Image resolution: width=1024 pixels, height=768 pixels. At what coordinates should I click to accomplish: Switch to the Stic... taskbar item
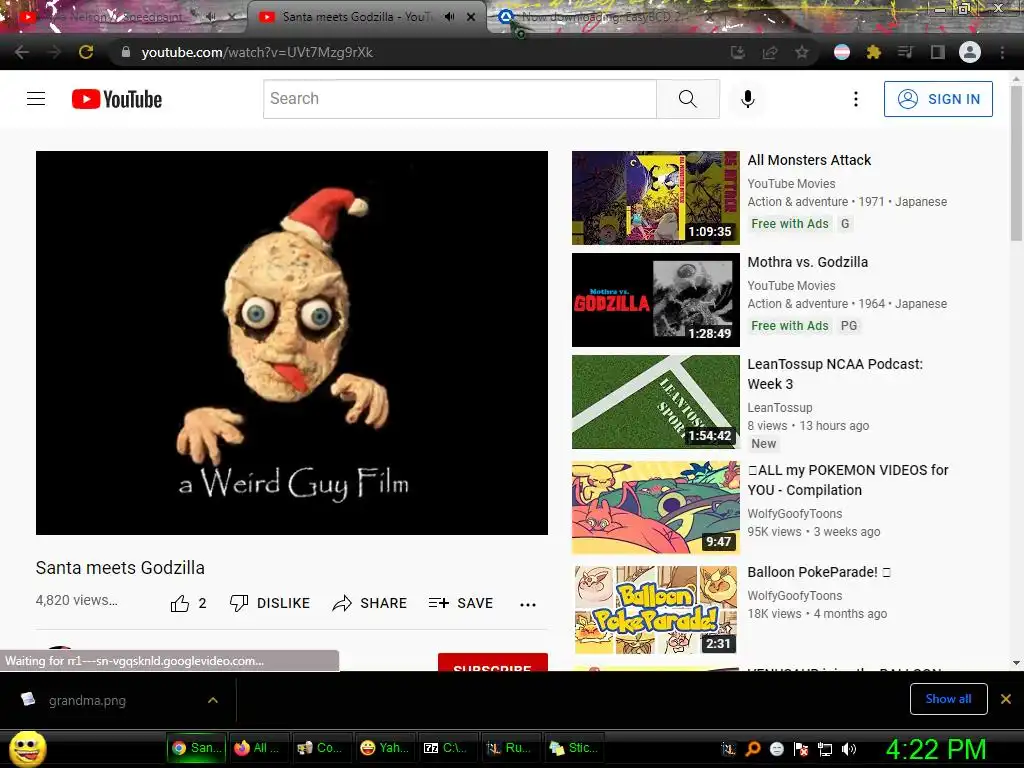(x=575, y=748)
